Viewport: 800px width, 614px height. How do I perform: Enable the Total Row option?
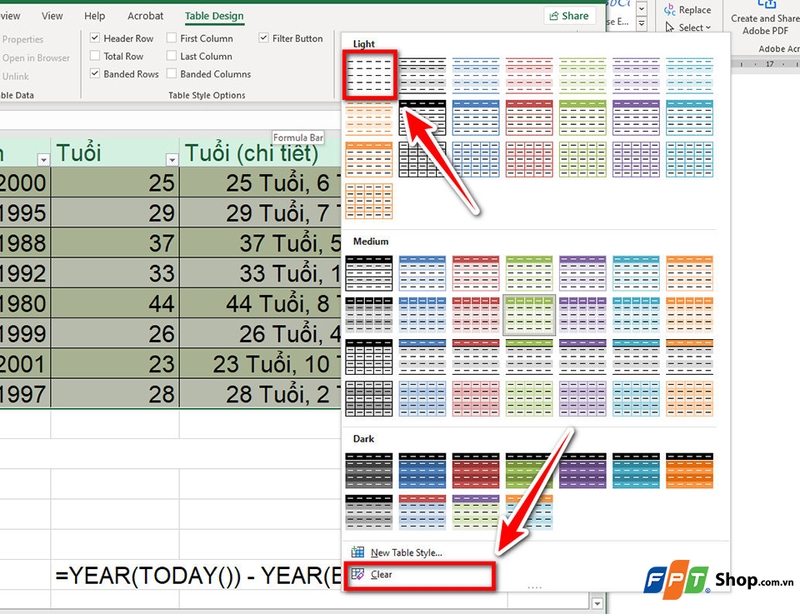[96, 54]
